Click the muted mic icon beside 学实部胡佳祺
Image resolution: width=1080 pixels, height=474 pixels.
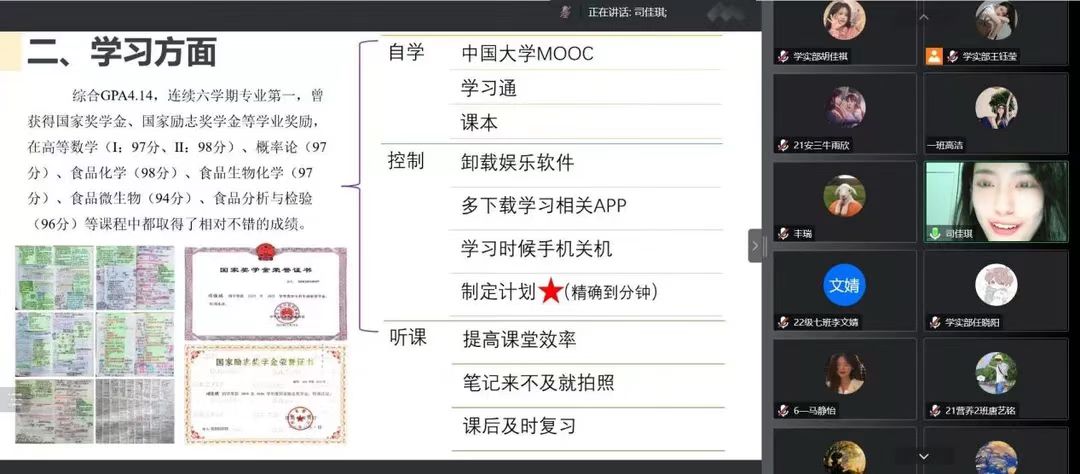[784, 57]
